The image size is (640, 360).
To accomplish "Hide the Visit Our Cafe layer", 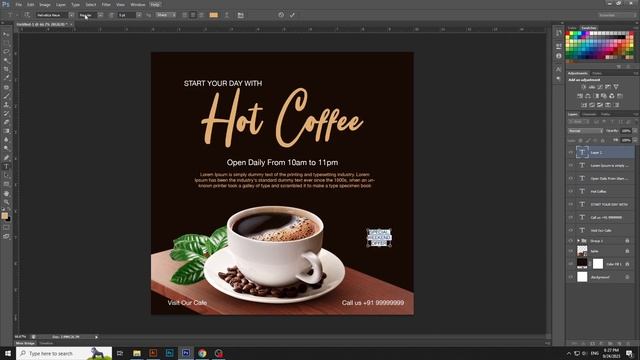I will (x=571, y=230).
